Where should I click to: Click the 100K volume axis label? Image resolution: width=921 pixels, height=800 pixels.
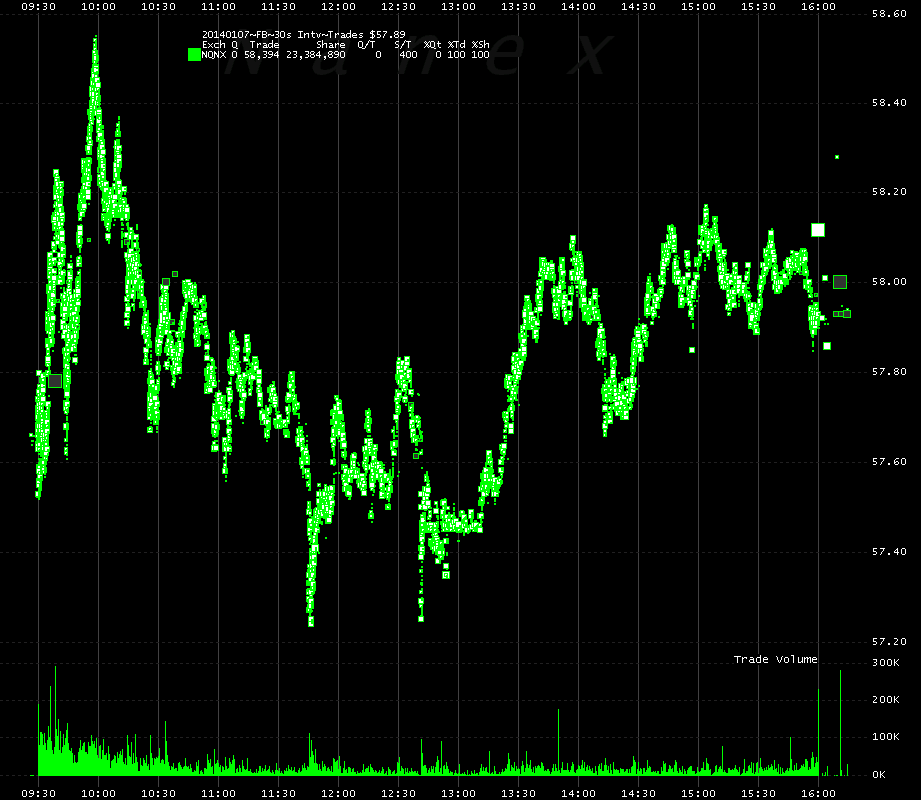tap(886, 737)
